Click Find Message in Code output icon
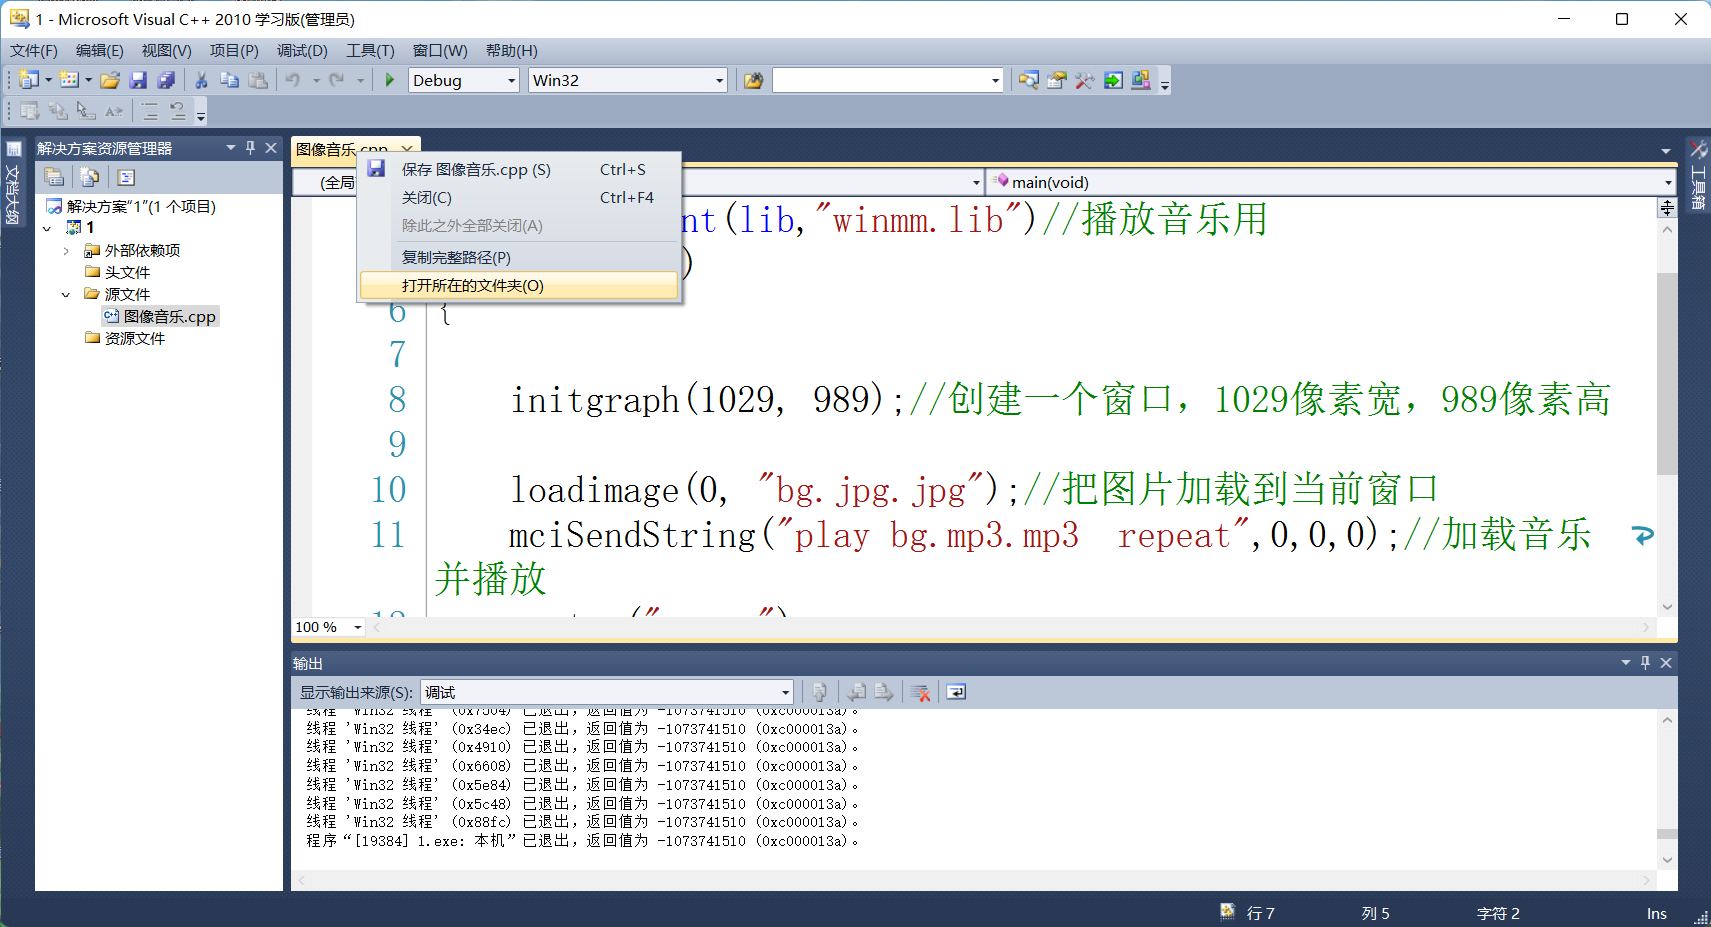This screenshot has height=927, width=1711. [x=819, y=692]
